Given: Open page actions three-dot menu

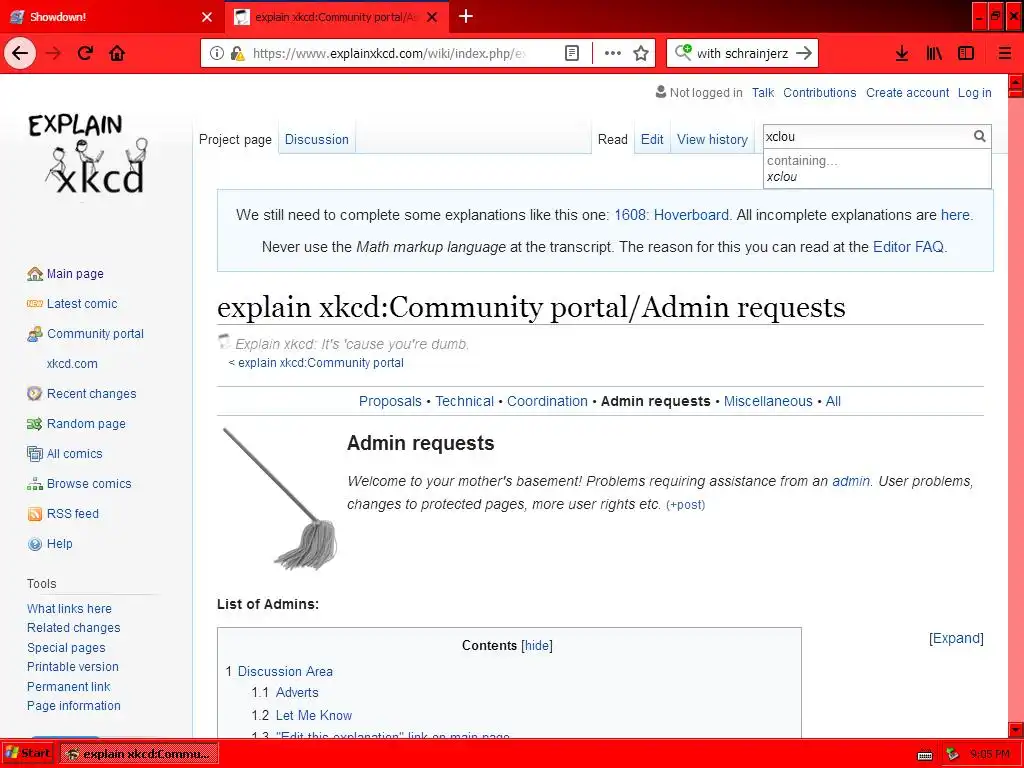Looking at the screenshot, I should pyautogui.click(x=613, y=54).
